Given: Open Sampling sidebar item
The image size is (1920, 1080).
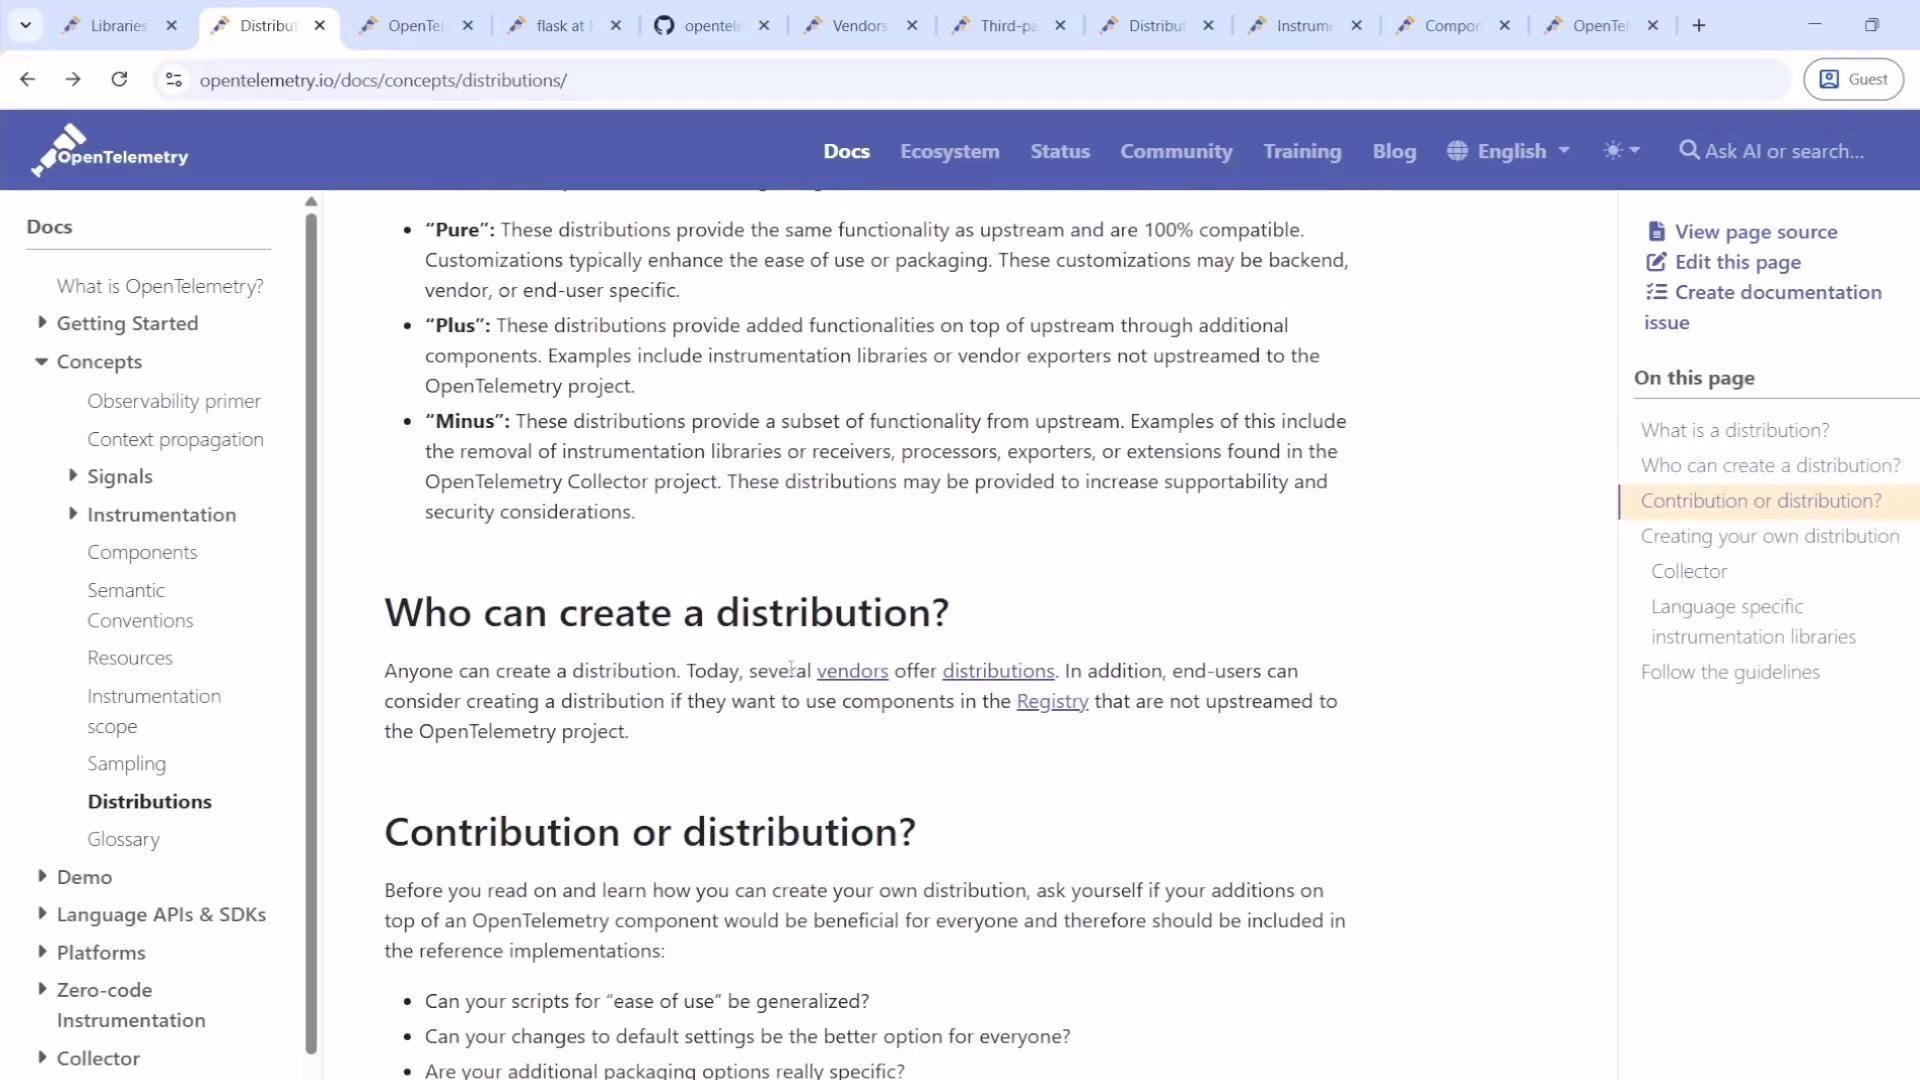Looking at the screenshot, I should coord(126,763).
